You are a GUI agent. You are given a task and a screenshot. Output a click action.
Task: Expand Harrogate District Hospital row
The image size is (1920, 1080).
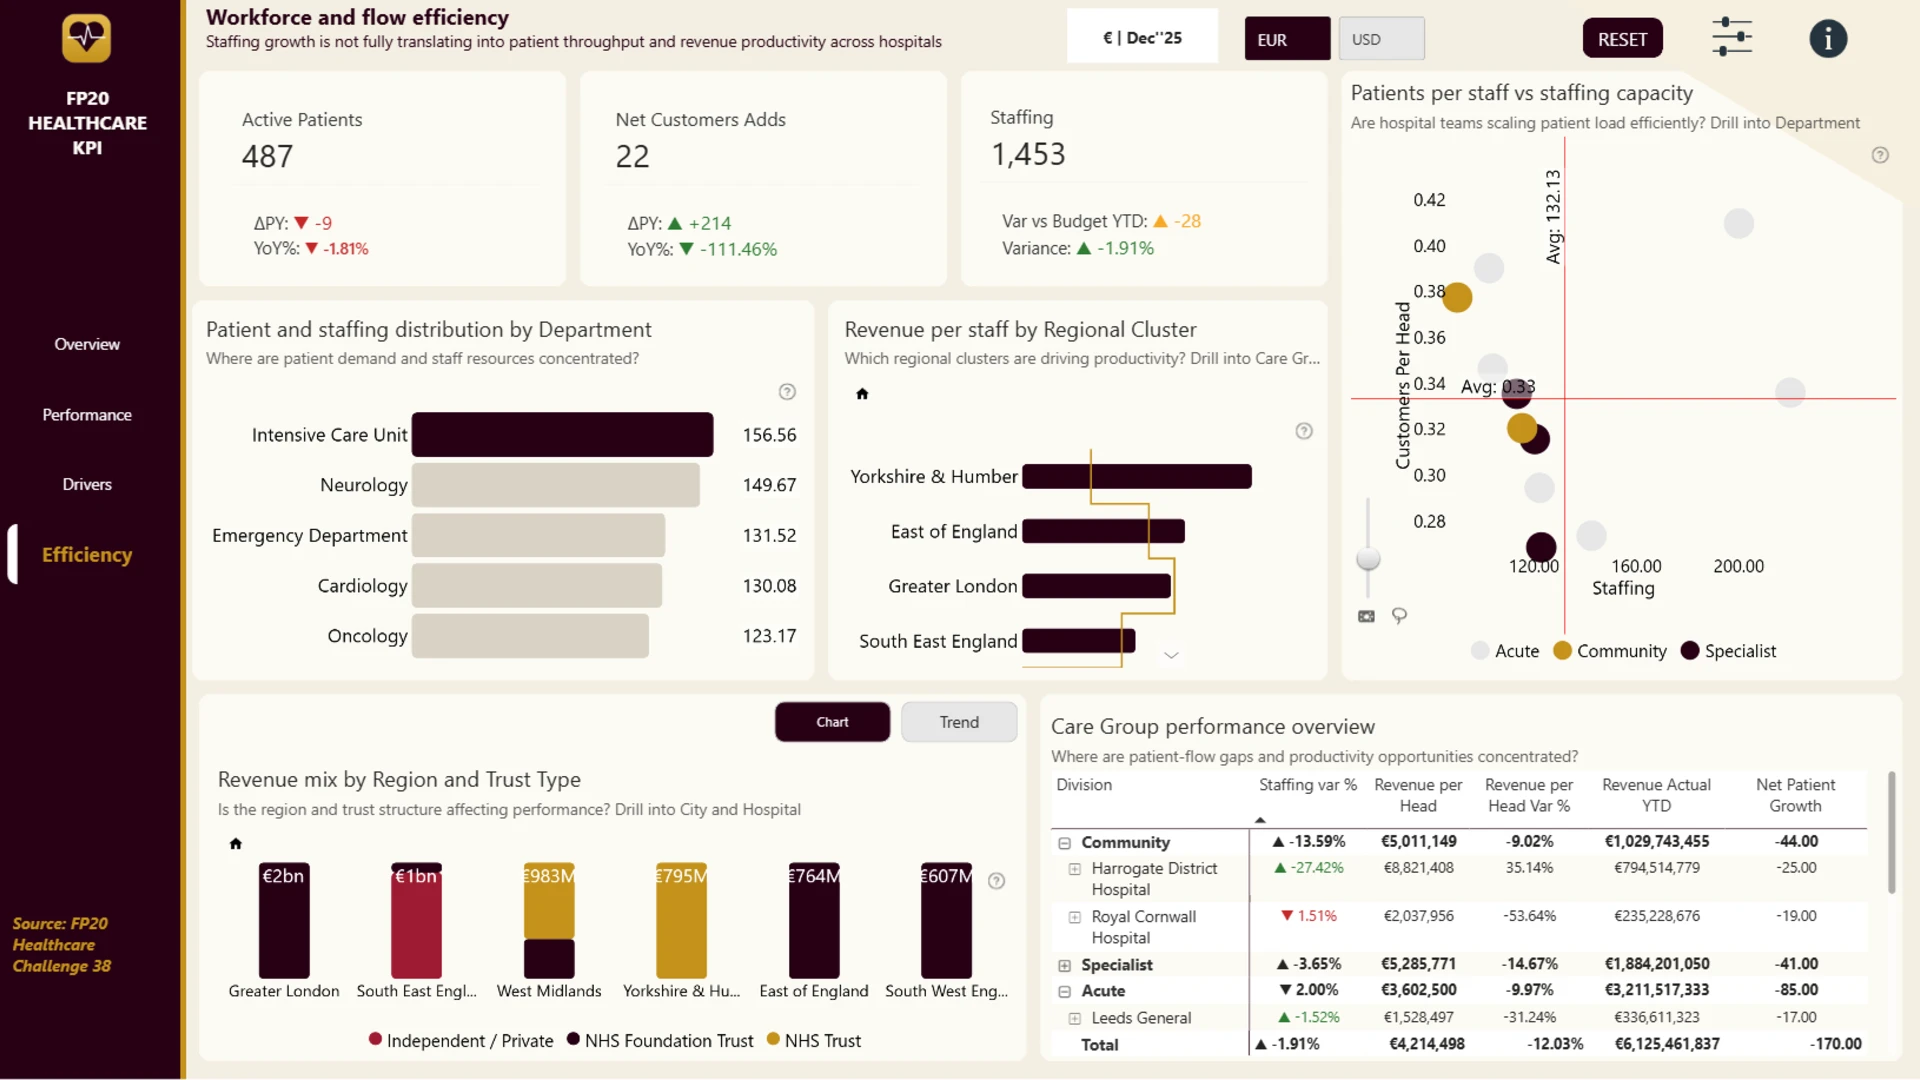click(1075, 869)
